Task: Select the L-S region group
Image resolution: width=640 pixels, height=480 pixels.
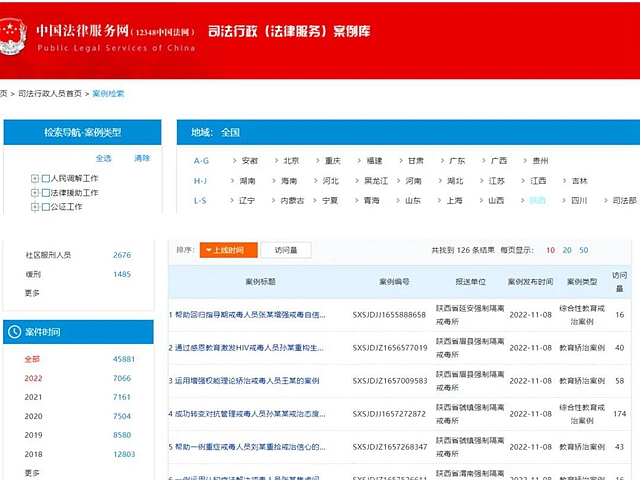Action: point(200,200)
